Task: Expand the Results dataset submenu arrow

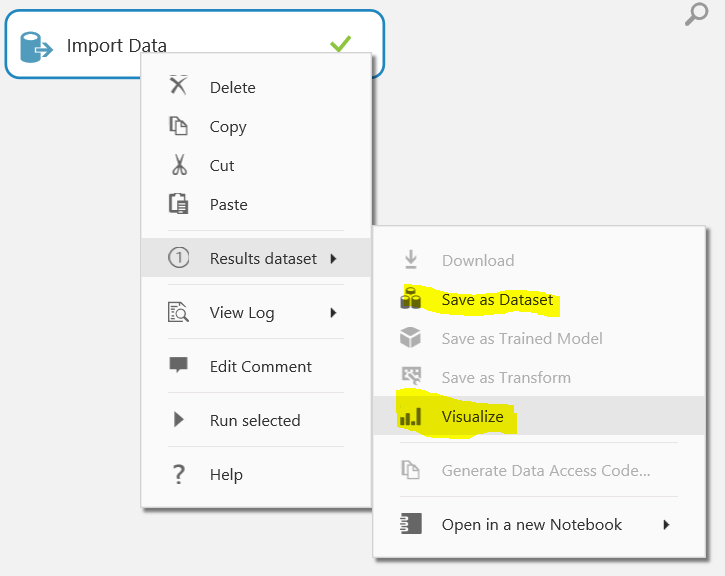Action: click(333, 258)
